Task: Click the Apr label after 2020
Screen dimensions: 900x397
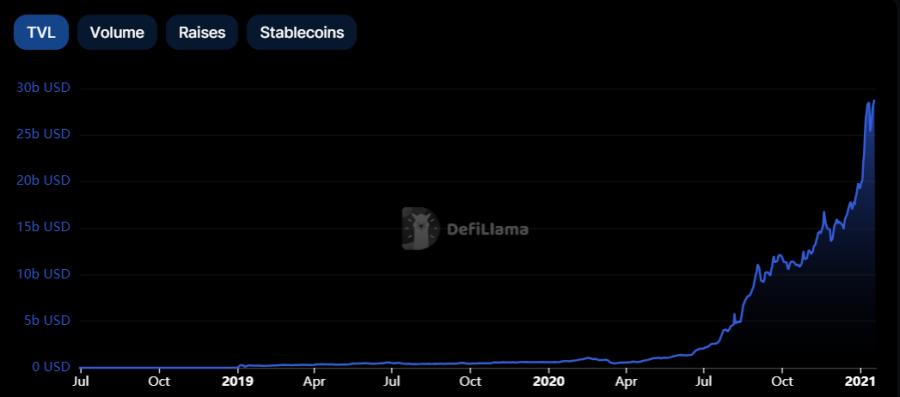Action: click(x=626, y=381)
